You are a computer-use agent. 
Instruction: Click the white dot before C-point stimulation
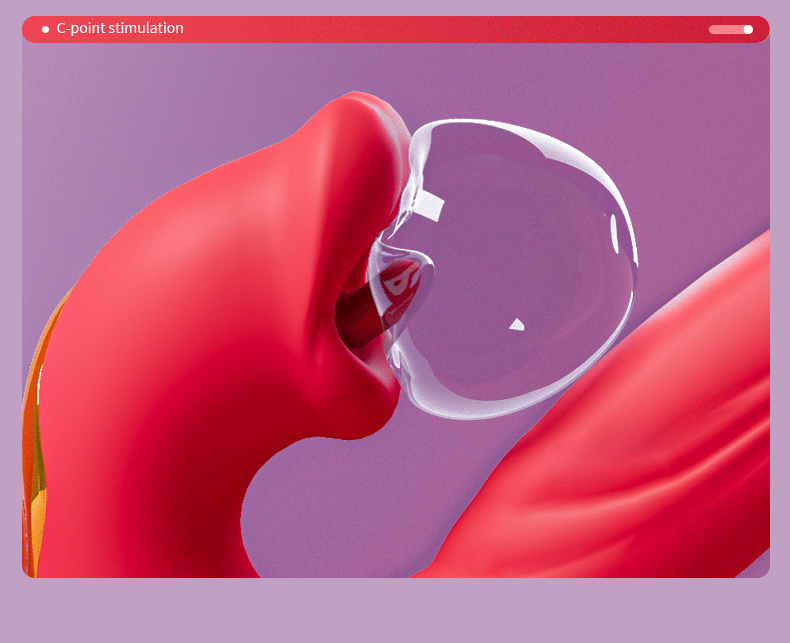point(45,29)
